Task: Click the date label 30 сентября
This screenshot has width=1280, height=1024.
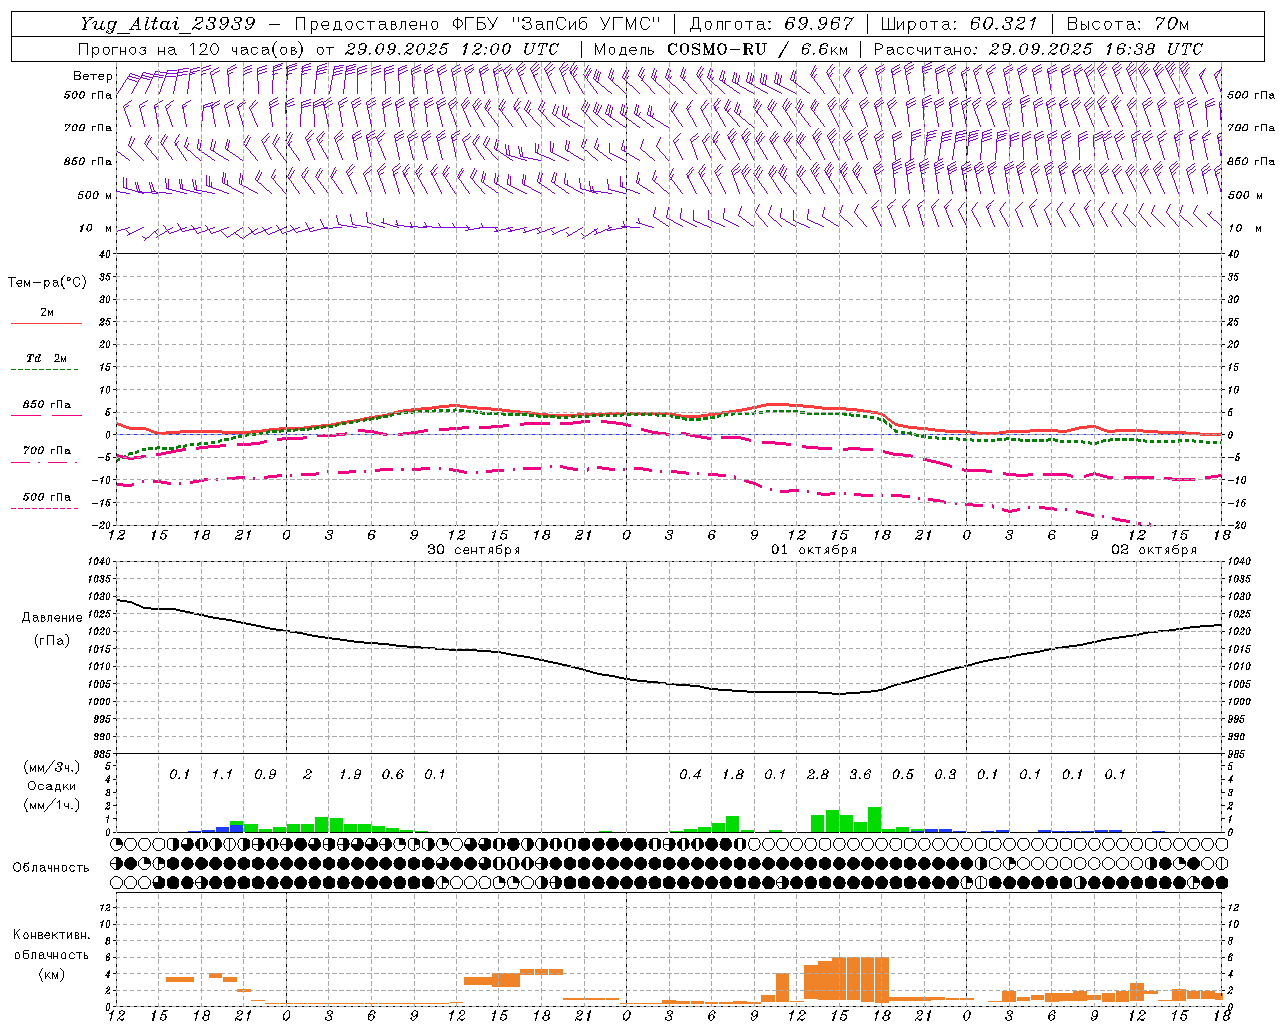Action: 474,550
